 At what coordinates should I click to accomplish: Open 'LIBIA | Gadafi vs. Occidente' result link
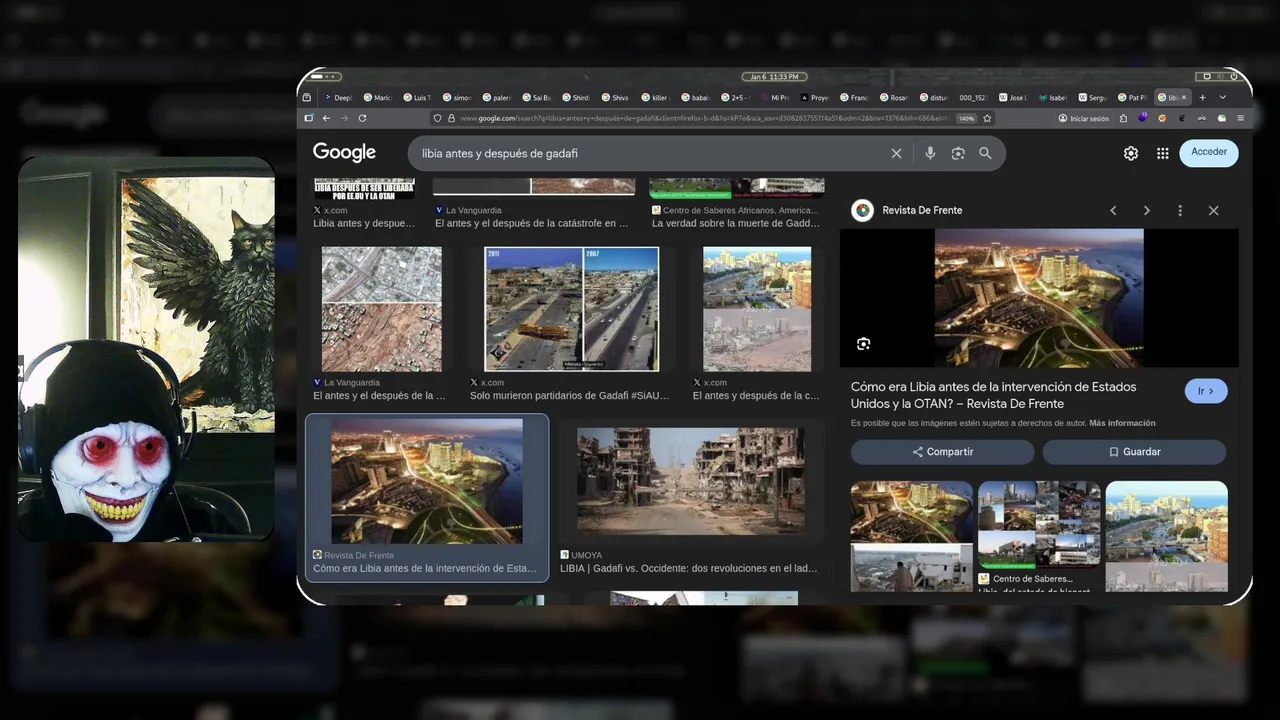689,568
